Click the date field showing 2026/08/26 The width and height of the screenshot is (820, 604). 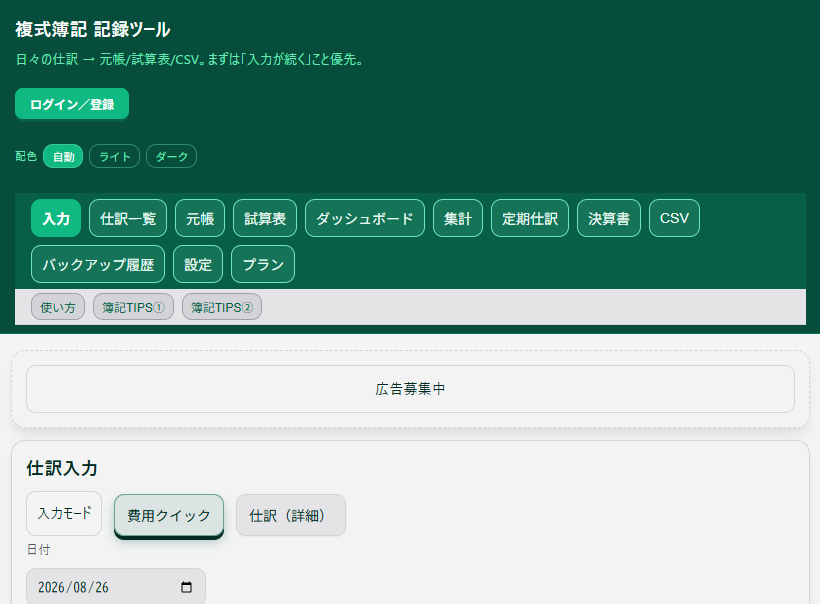point(116,587)
